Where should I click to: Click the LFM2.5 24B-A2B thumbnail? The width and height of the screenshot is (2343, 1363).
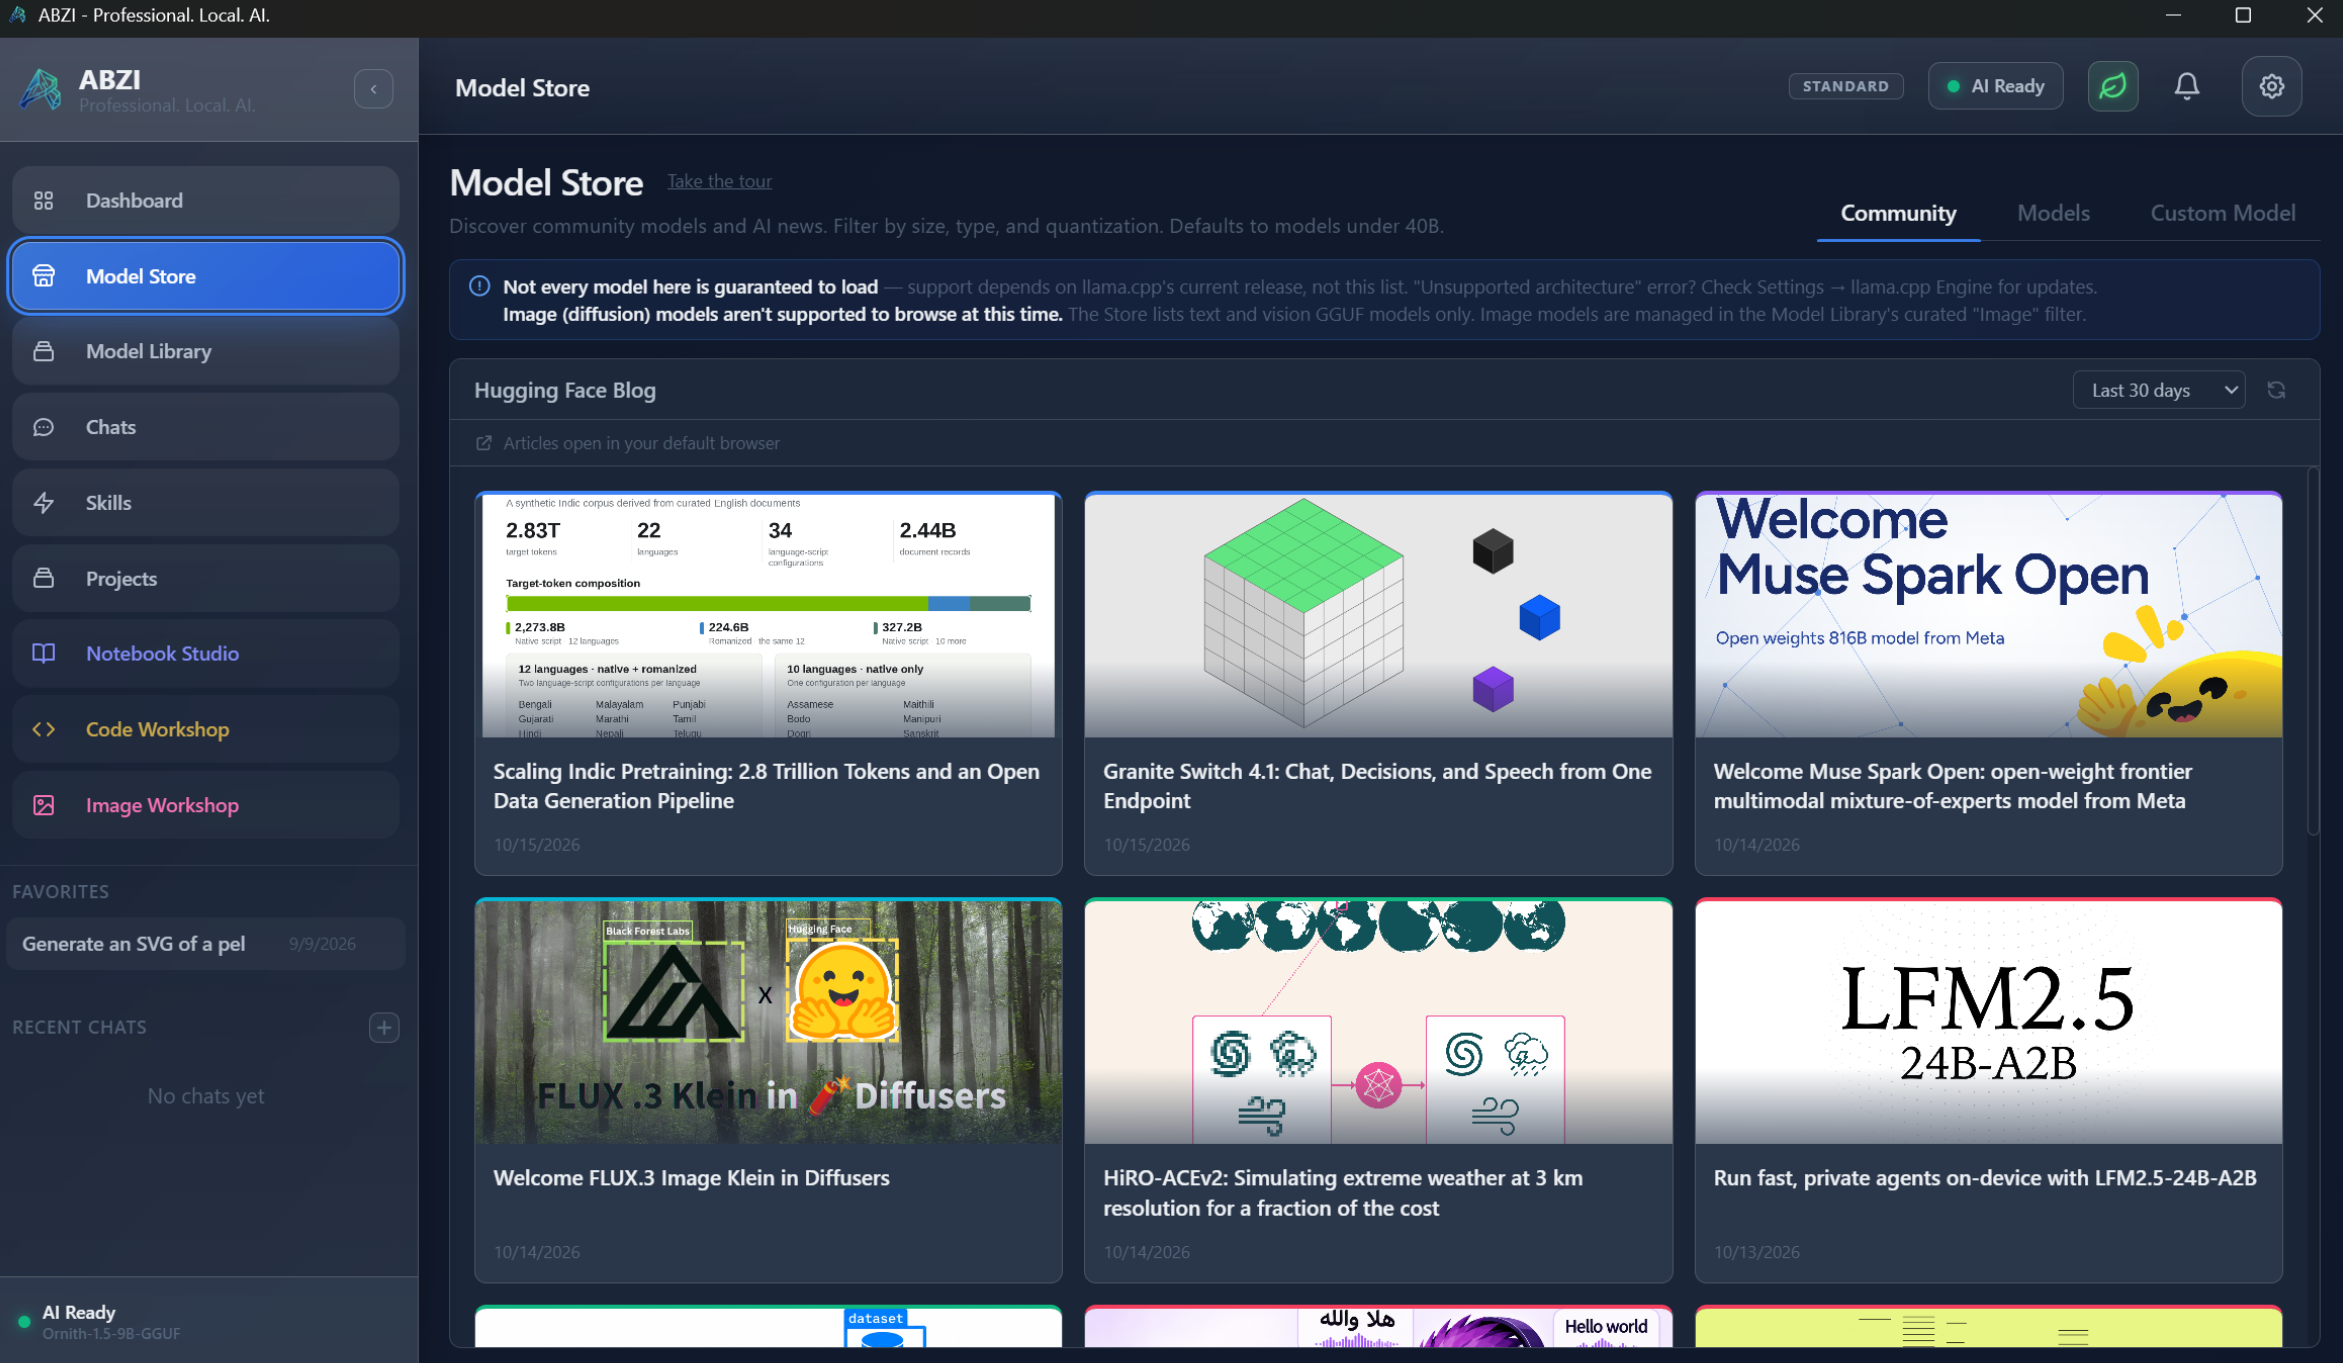coord(1988,1022)
